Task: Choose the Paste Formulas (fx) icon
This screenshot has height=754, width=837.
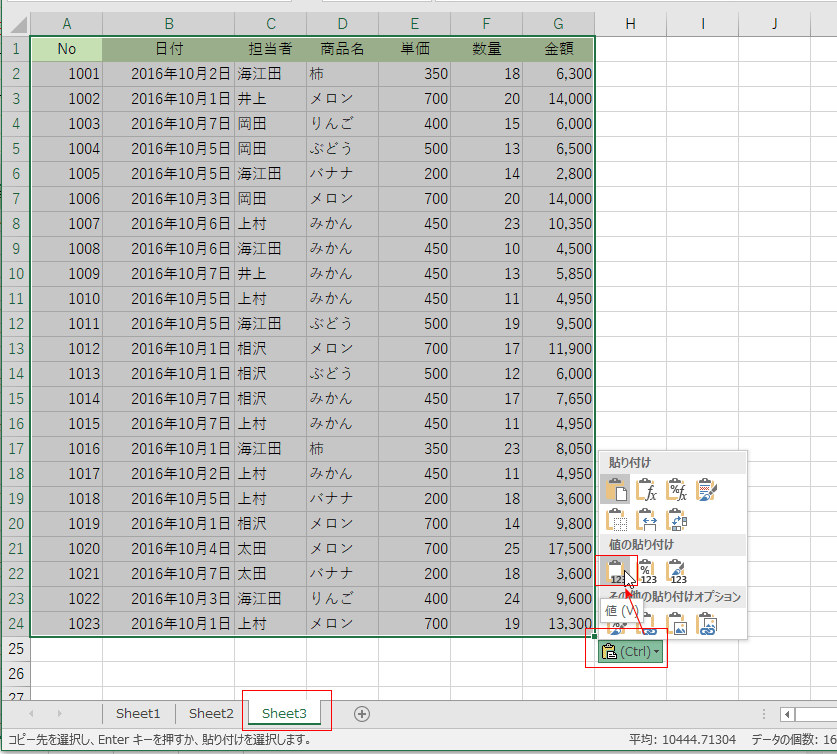Action: [647, 490]
